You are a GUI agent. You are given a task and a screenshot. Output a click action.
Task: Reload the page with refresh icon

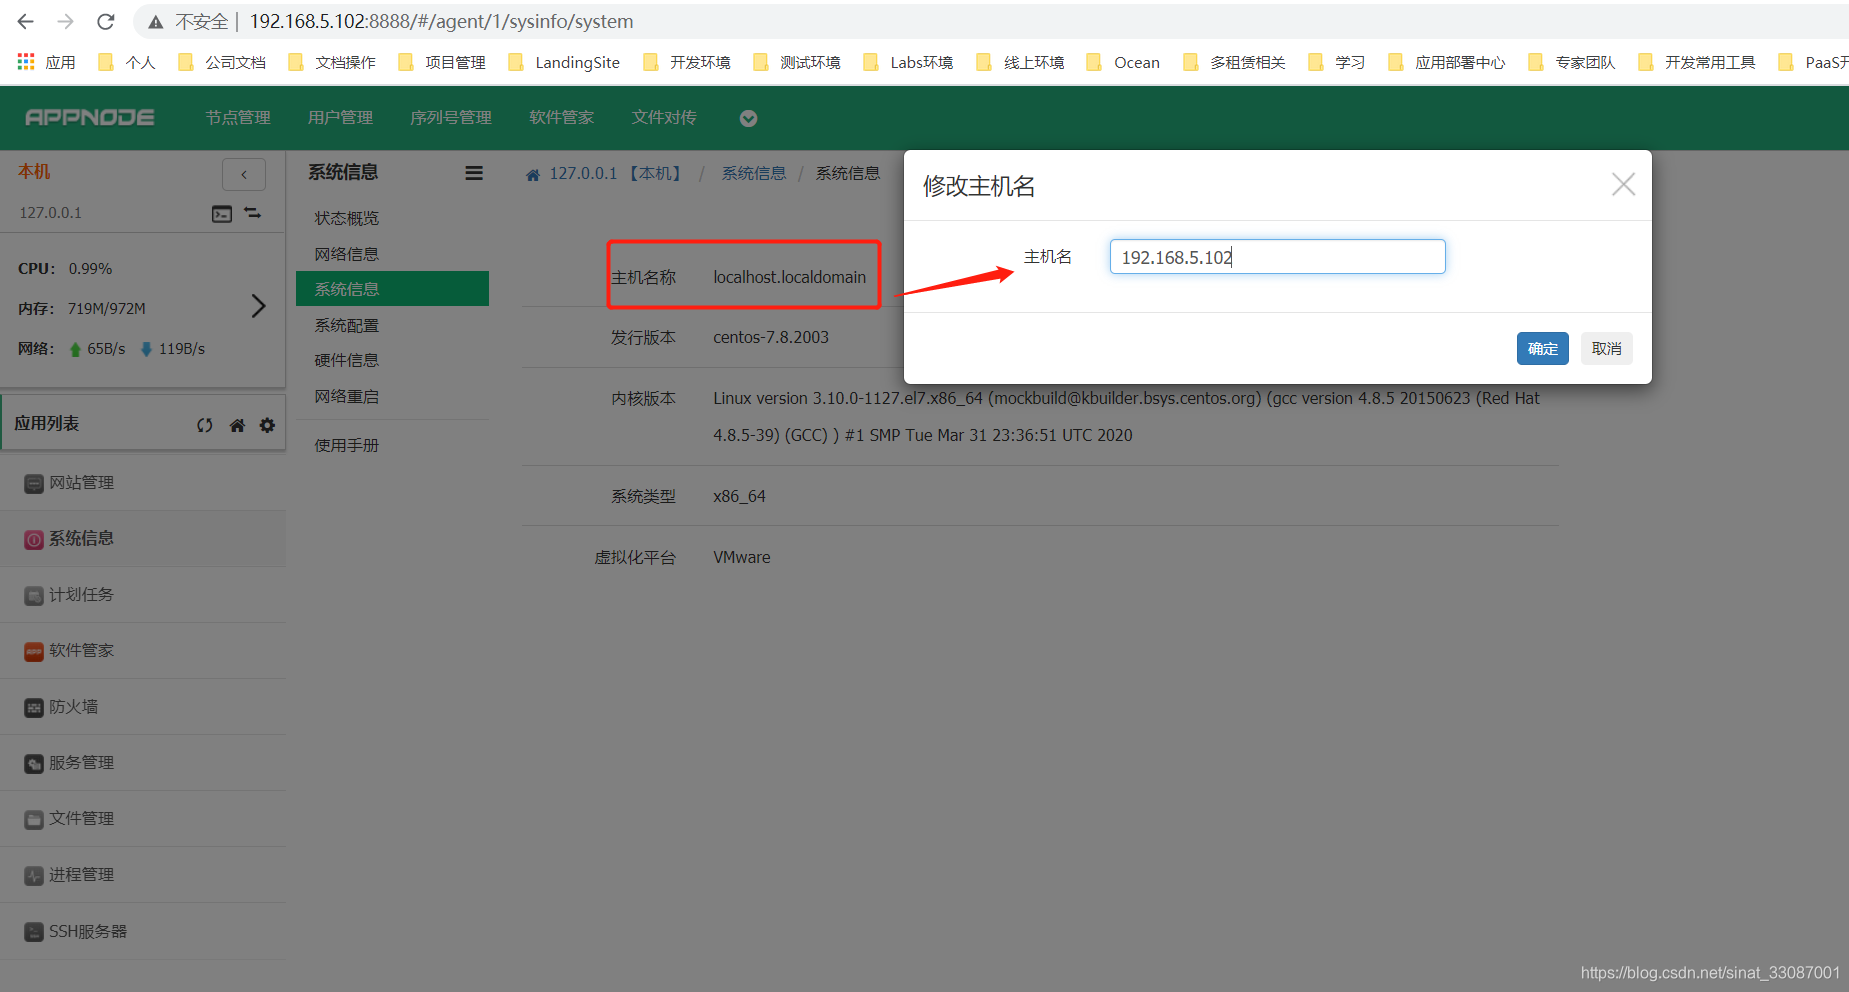pos(105,21)
